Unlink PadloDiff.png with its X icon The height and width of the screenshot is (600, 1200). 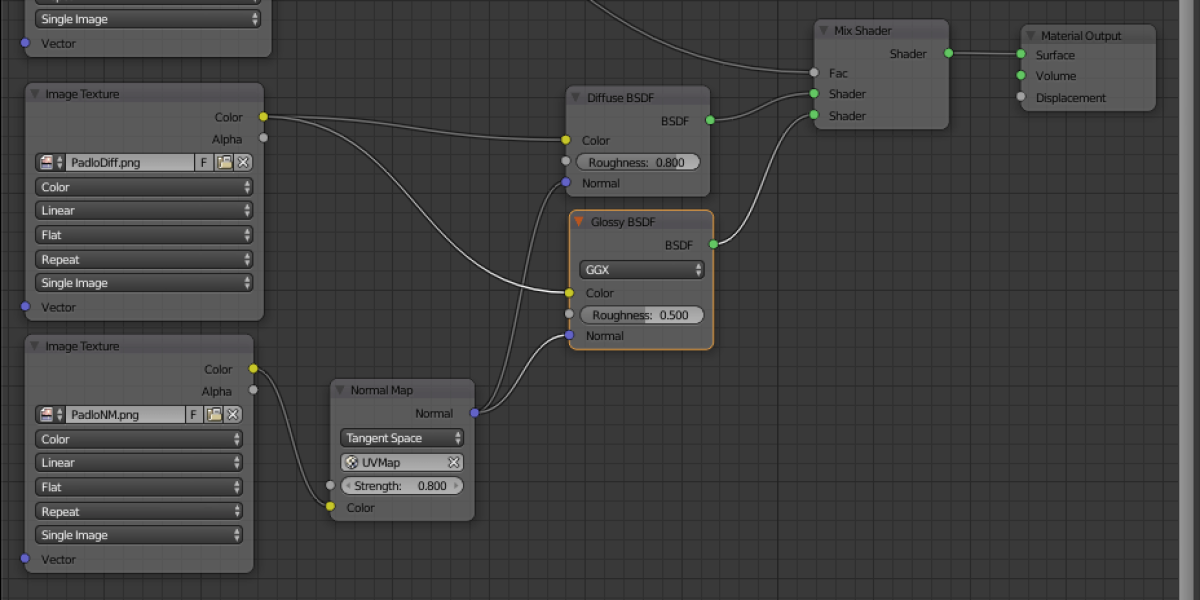[x=243, y=162]
